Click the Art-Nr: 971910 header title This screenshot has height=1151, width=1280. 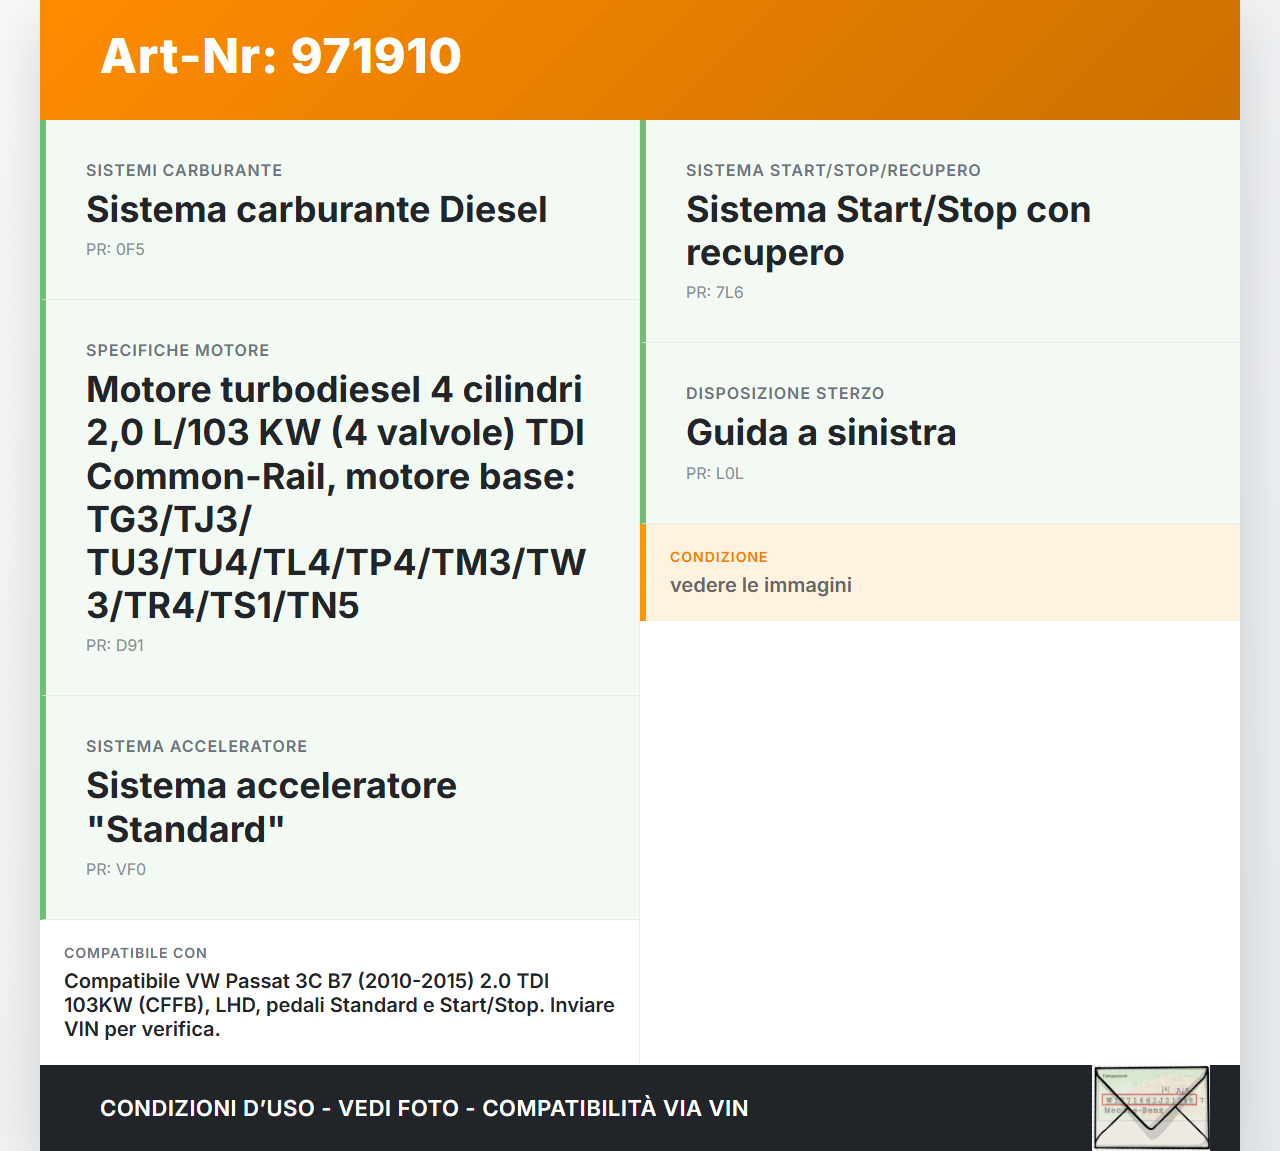(x=281, y=56)
